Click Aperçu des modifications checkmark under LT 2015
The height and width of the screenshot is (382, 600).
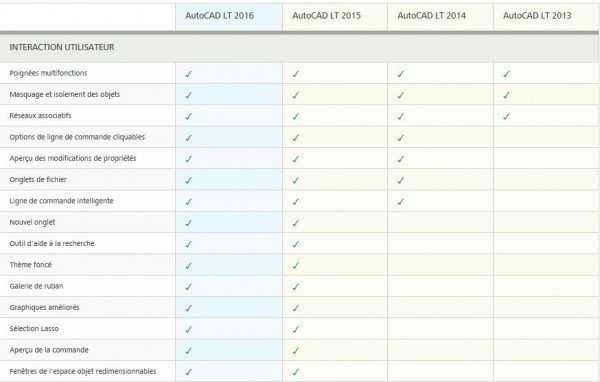coord(295,159)
